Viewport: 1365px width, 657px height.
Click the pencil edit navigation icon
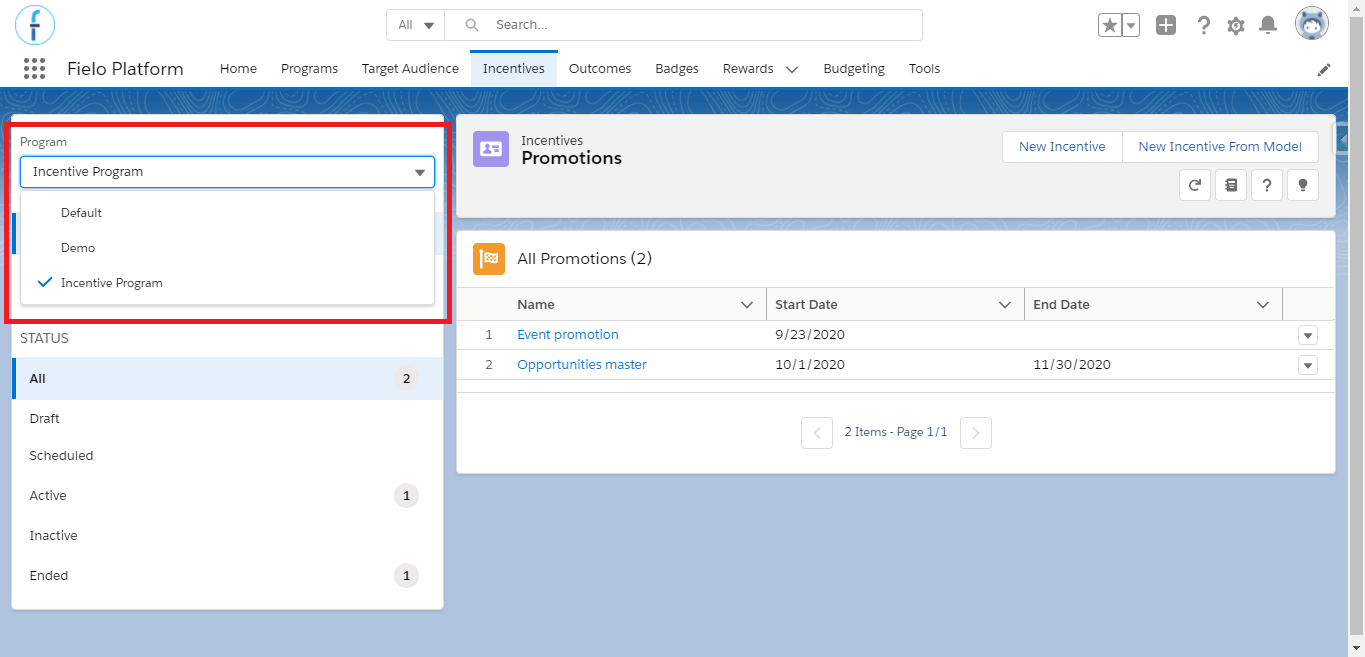(x=1324, y=69)
